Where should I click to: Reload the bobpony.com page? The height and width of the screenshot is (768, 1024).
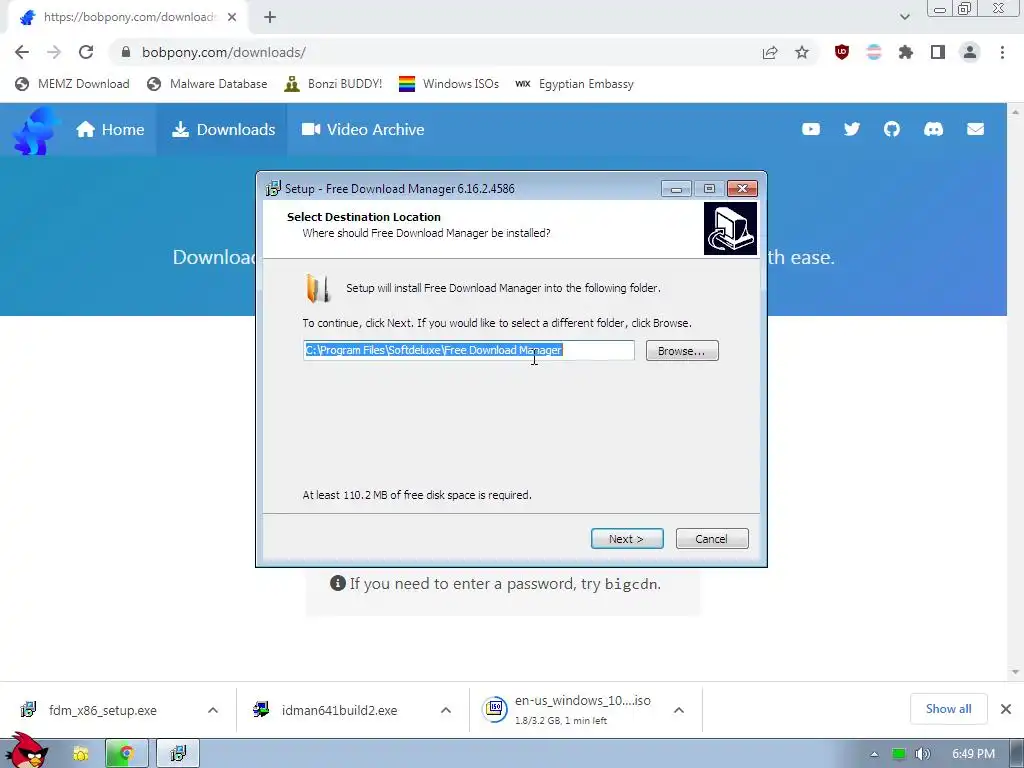click(86, 52)
